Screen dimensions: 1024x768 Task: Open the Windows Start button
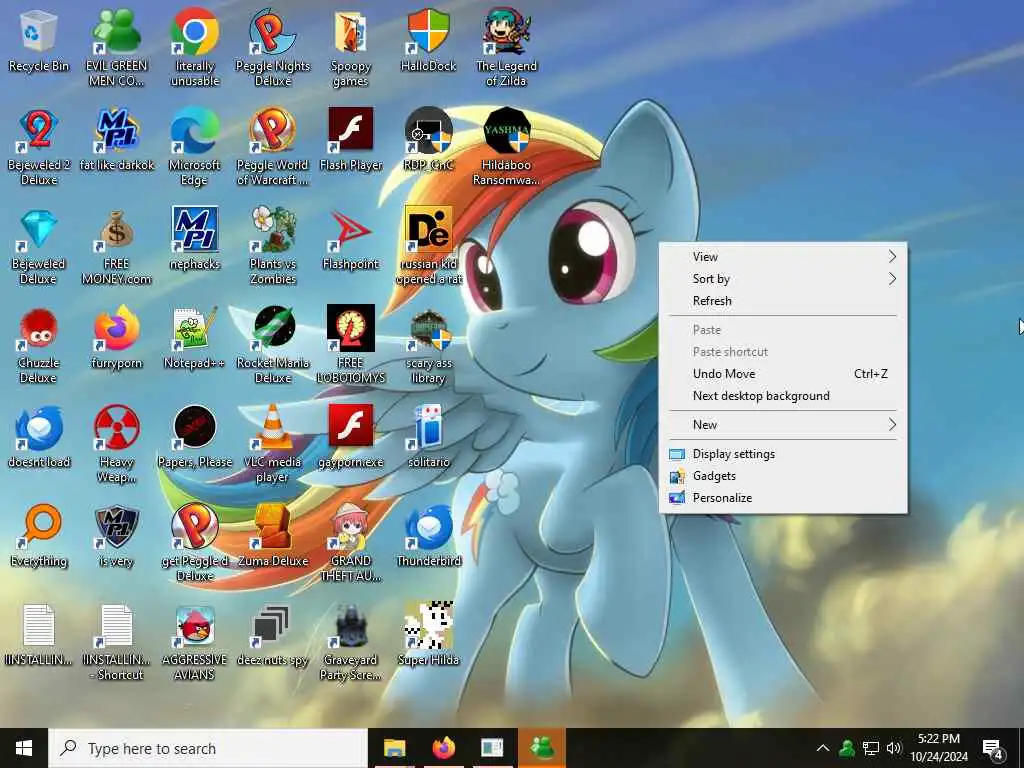tap(24, 748)
